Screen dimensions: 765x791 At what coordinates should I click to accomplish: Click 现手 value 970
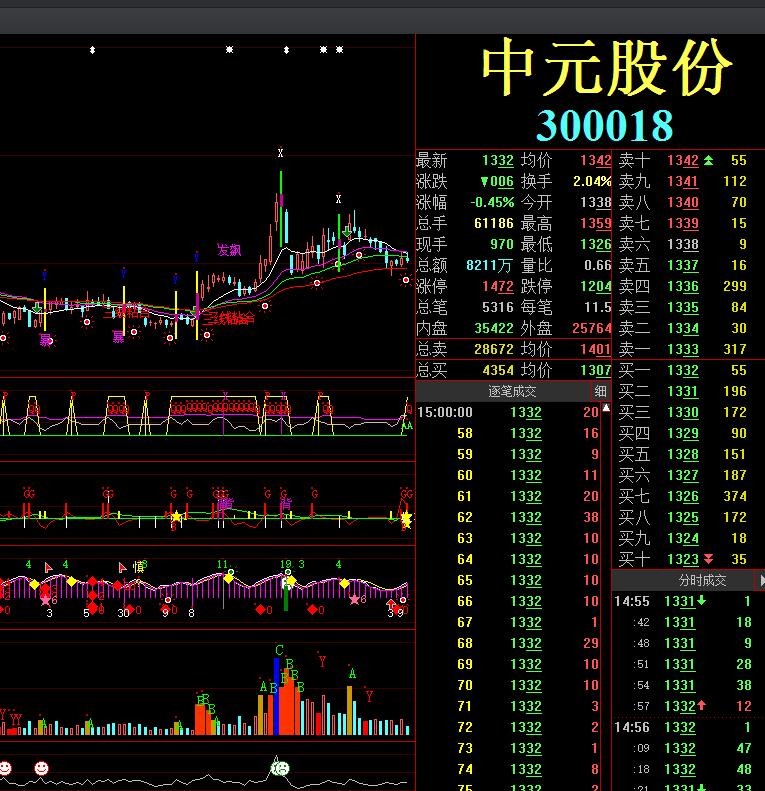[x=502, y=245]
